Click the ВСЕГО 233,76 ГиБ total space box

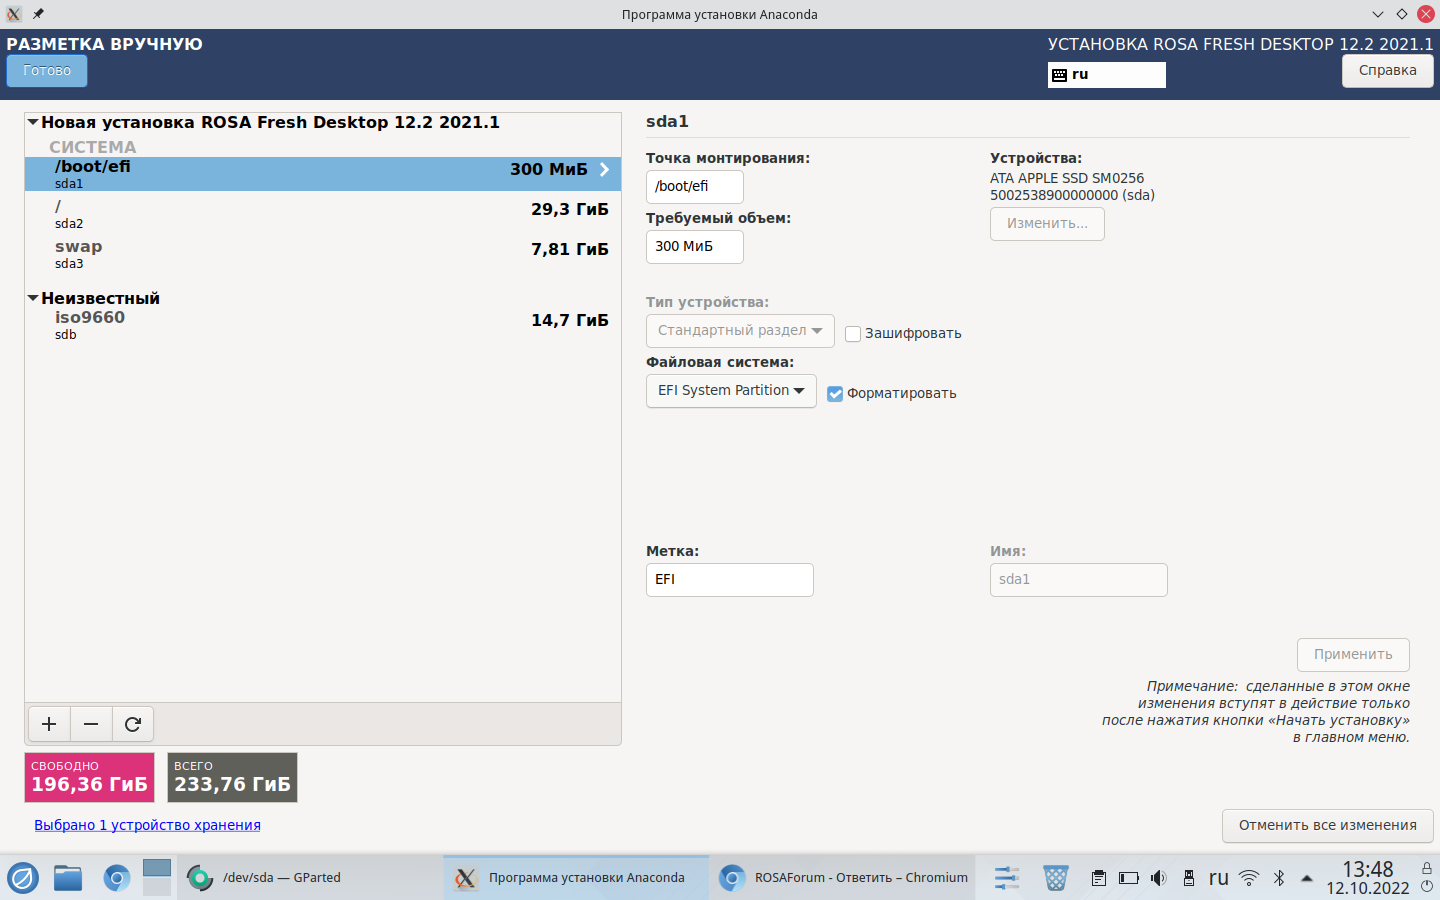pos(232,777)
